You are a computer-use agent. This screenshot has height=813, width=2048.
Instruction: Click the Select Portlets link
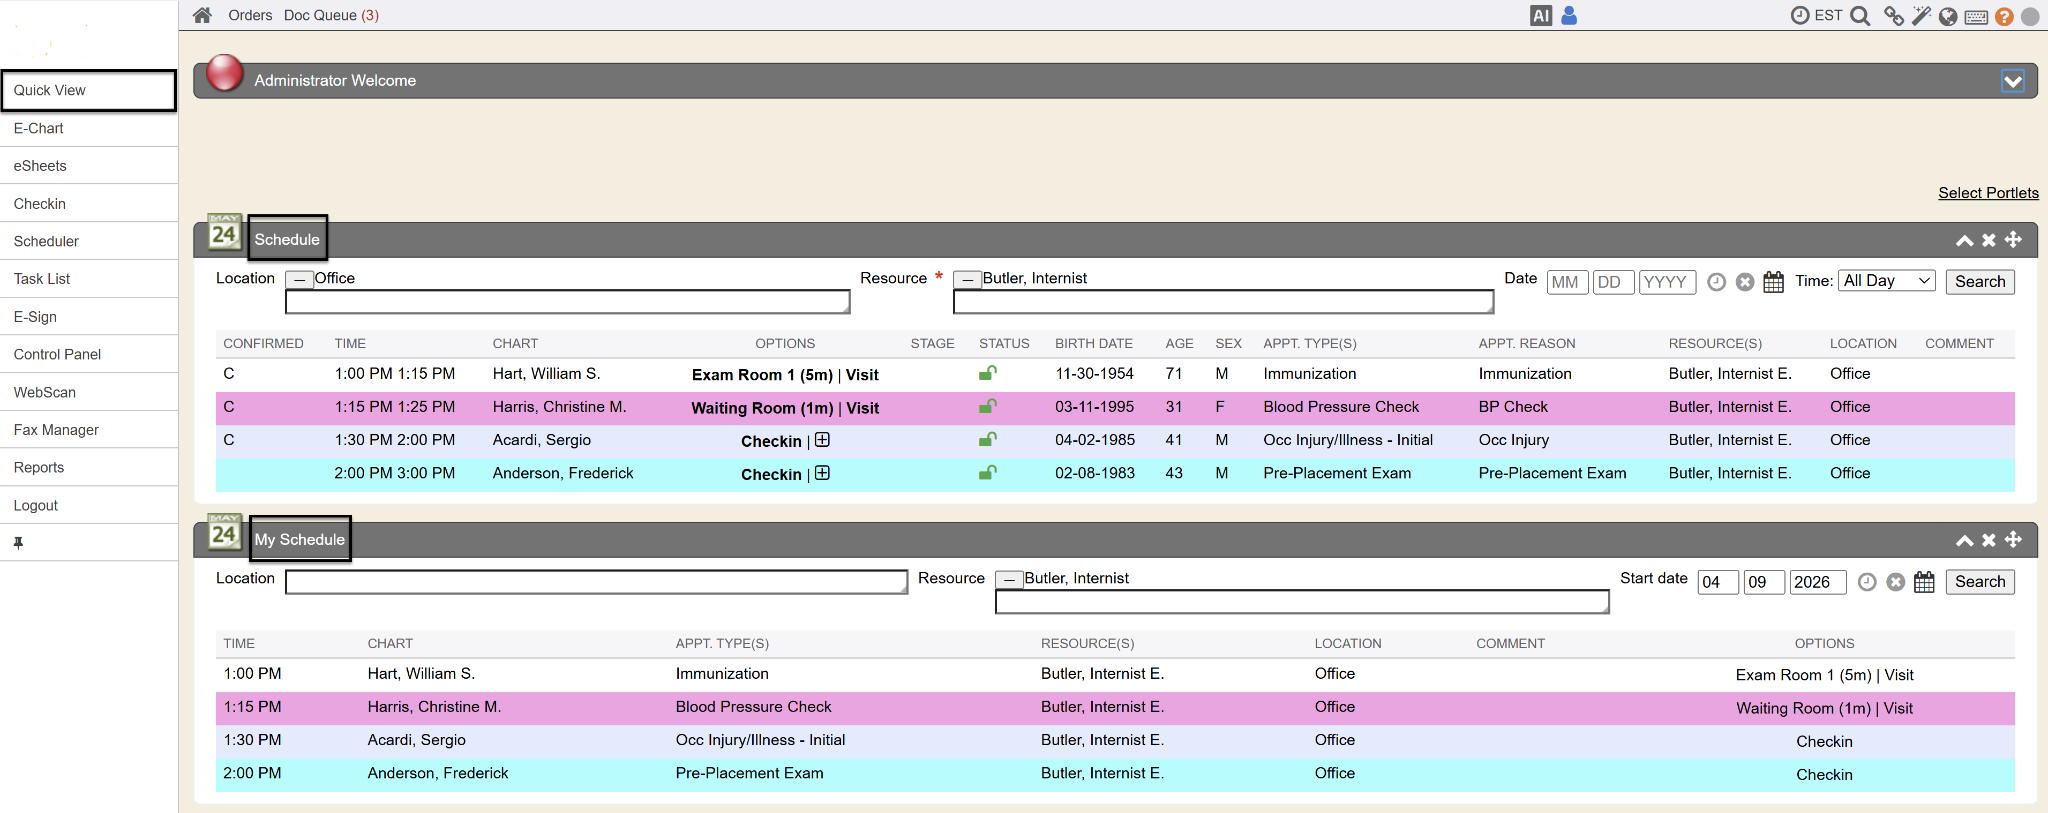tap(1987, 193)
